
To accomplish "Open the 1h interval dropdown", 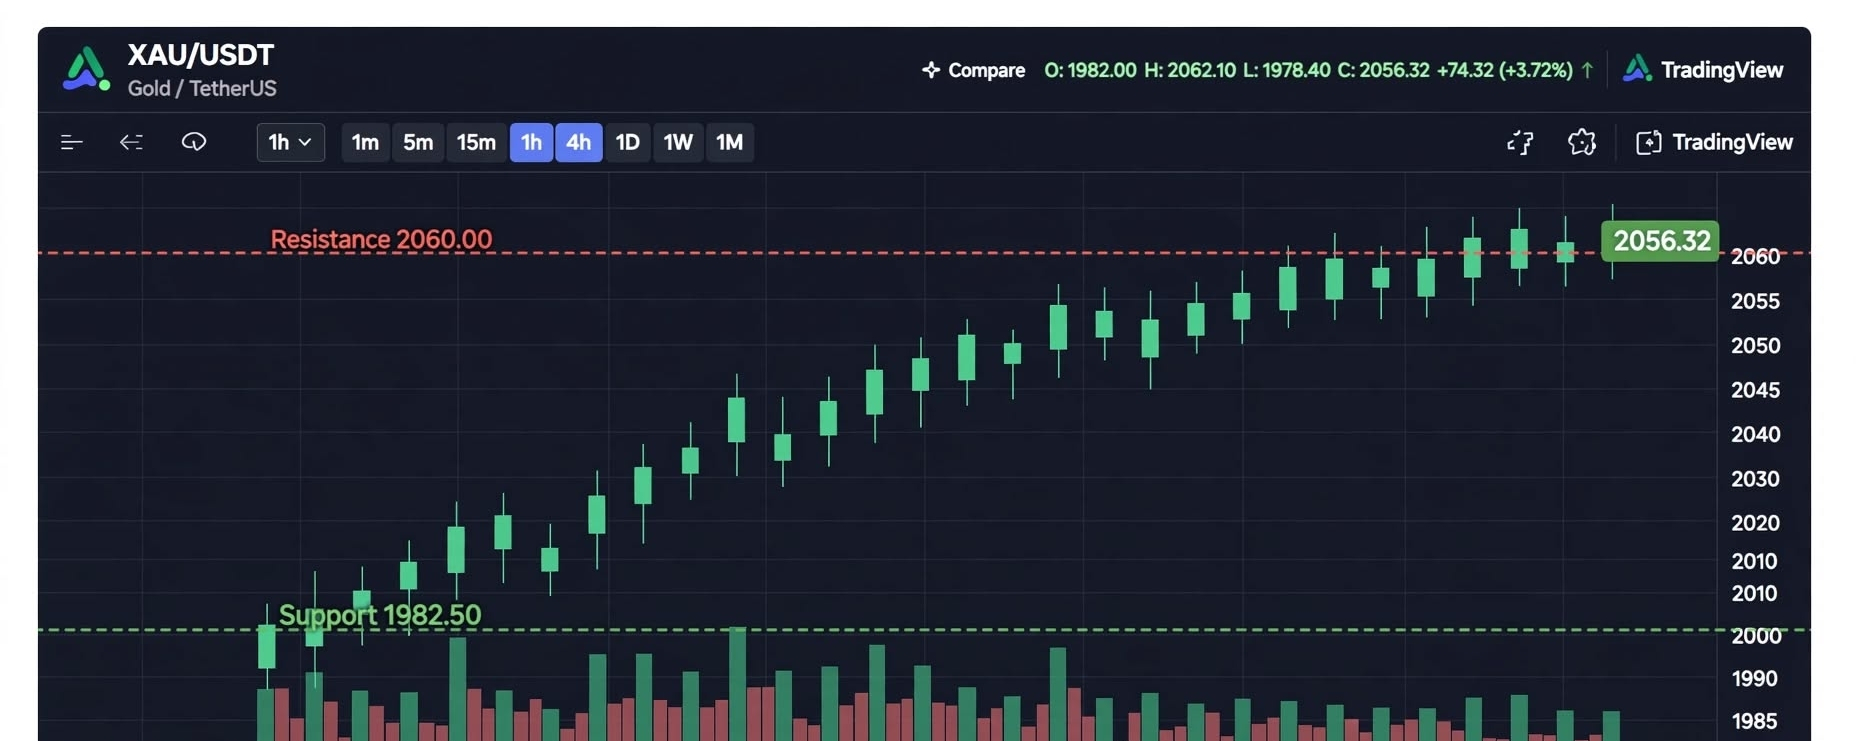I will tap(291, 142).
